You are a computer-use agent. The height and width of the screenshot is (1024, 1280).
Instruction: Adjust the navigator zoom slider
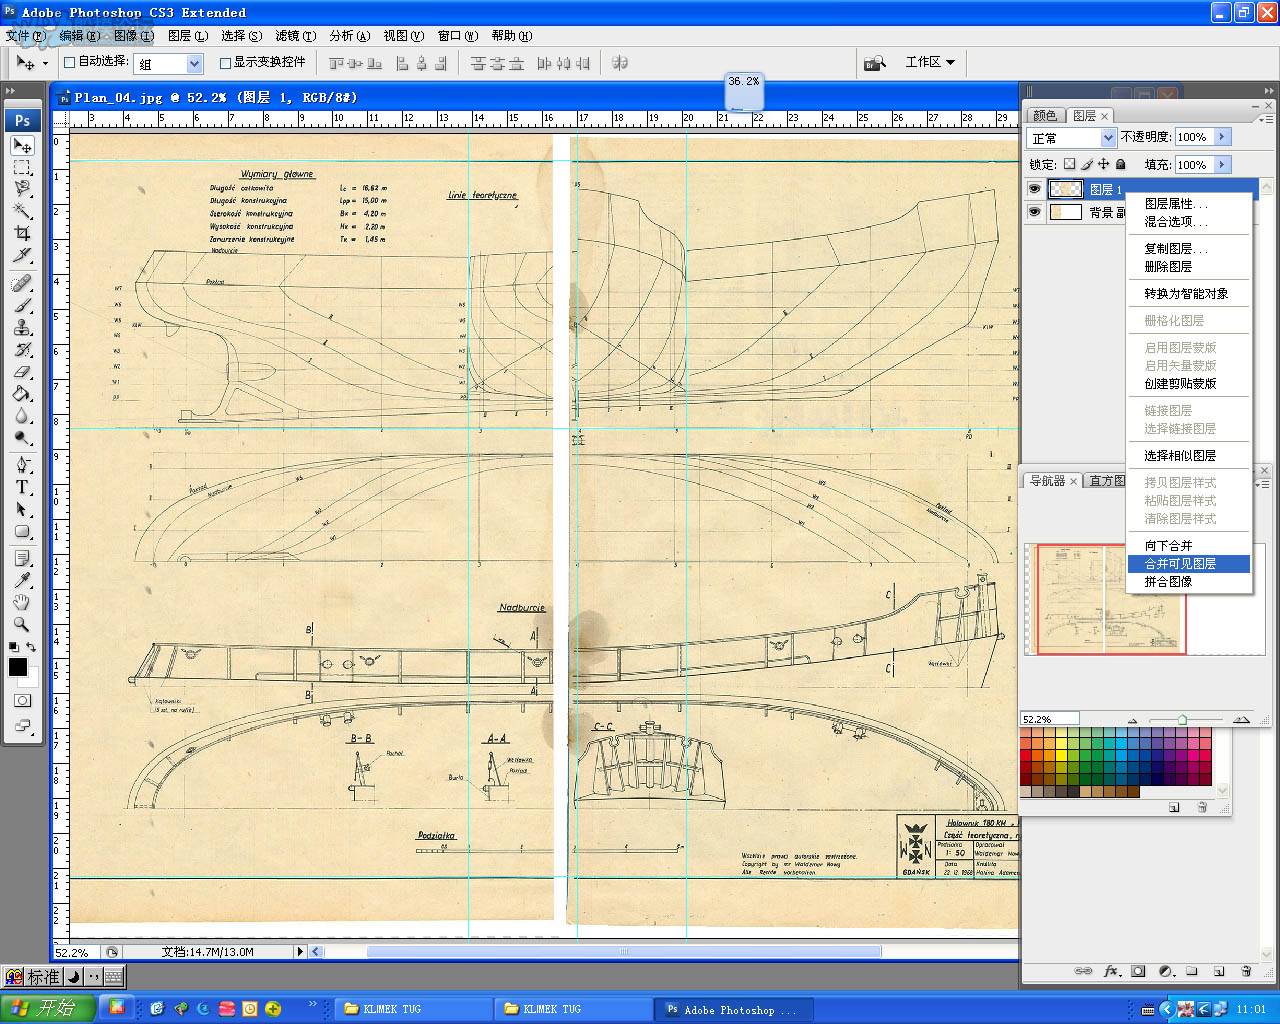pyautogui.click(x=1183, y=719)
